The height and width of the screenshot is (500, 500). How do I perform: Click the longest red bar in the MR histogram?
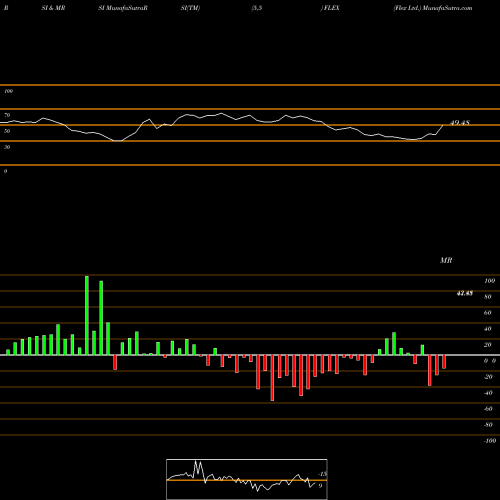pyautogui.click(x=272, y=378)
